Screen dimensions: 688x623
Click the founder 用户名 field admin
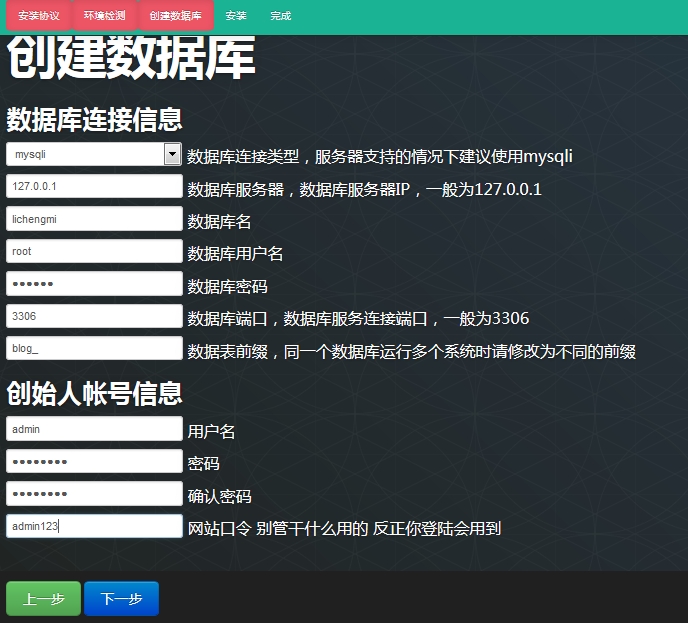coord(94,429)
